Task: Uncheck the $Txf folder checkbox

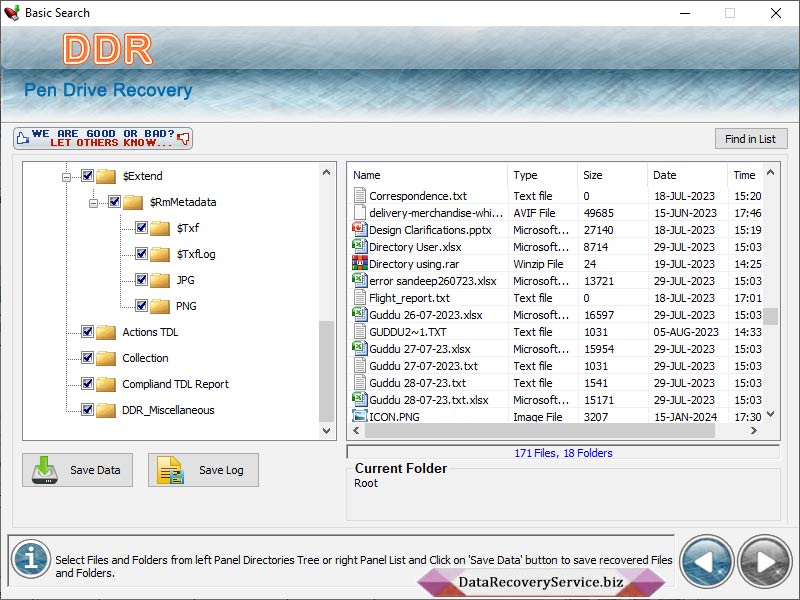Action: coord(141,228)
